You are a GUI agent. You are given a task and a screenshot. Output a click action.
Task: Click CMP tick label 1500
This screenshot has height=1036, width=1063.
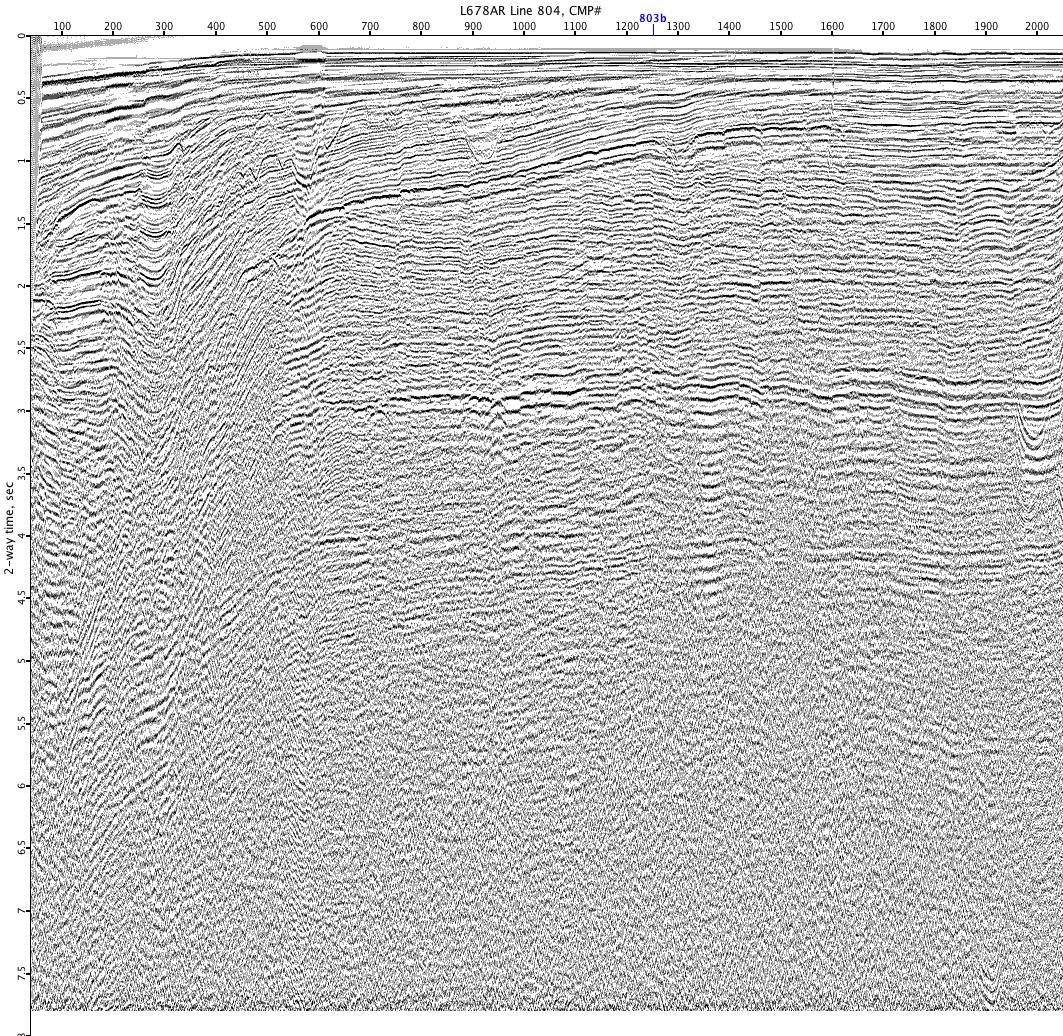point(781,27)
